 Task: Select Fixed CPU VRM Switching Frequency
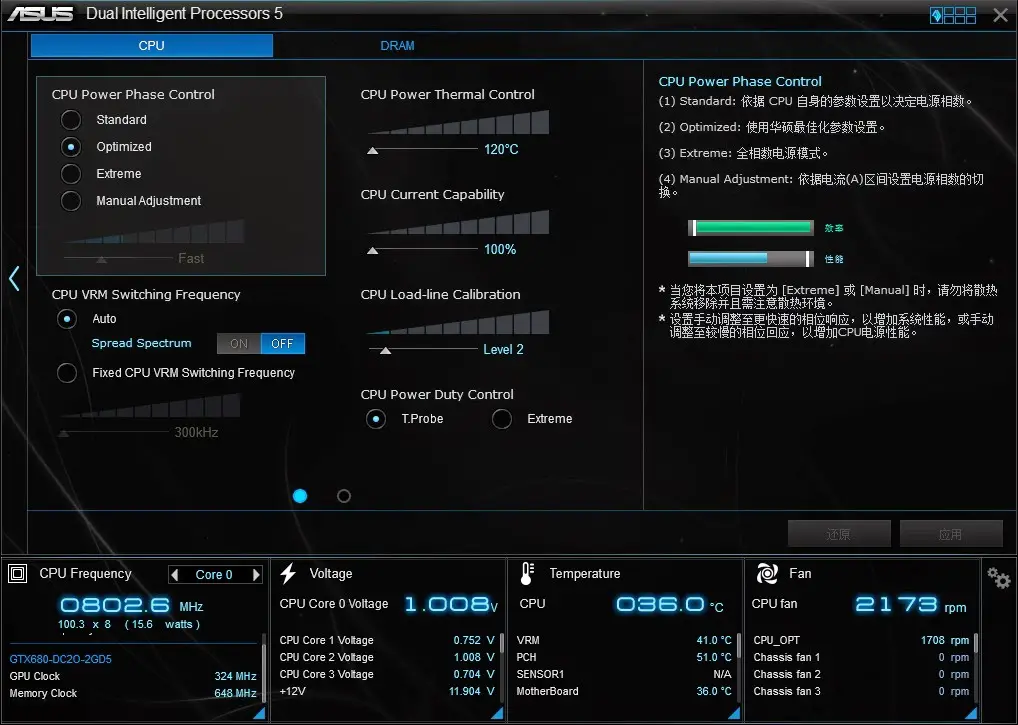67,373
